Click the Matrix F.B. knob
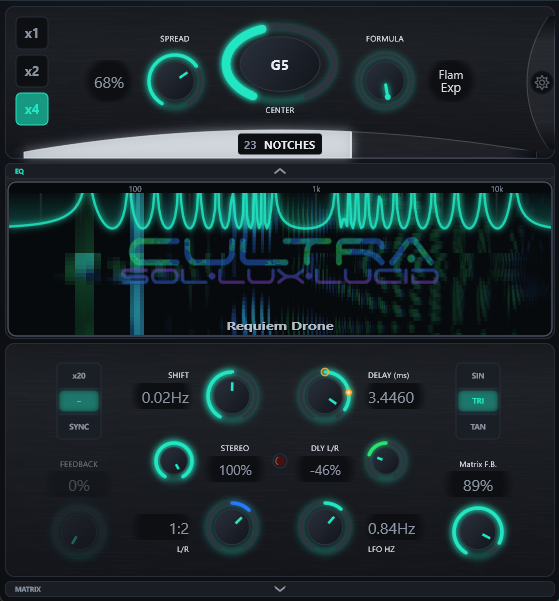 coord(478,531)
